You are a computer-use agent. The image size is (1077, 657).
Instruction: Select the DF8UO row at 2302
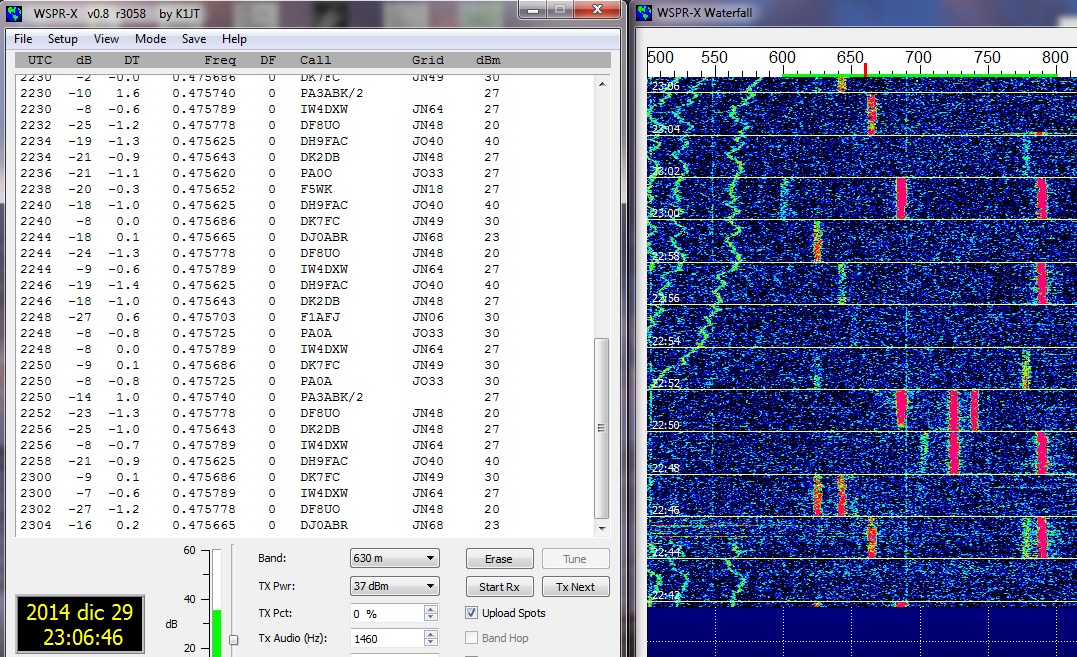[x=306, y=509]
